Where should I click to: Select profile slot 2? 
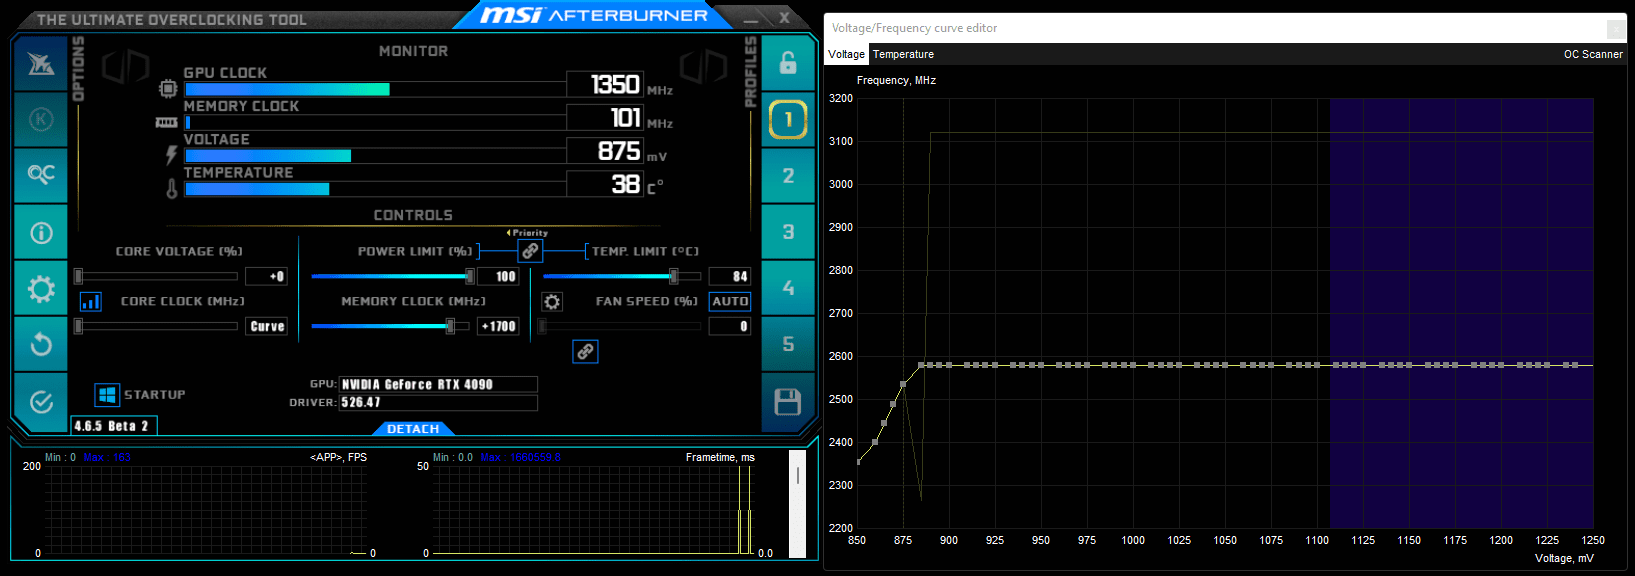788,176
